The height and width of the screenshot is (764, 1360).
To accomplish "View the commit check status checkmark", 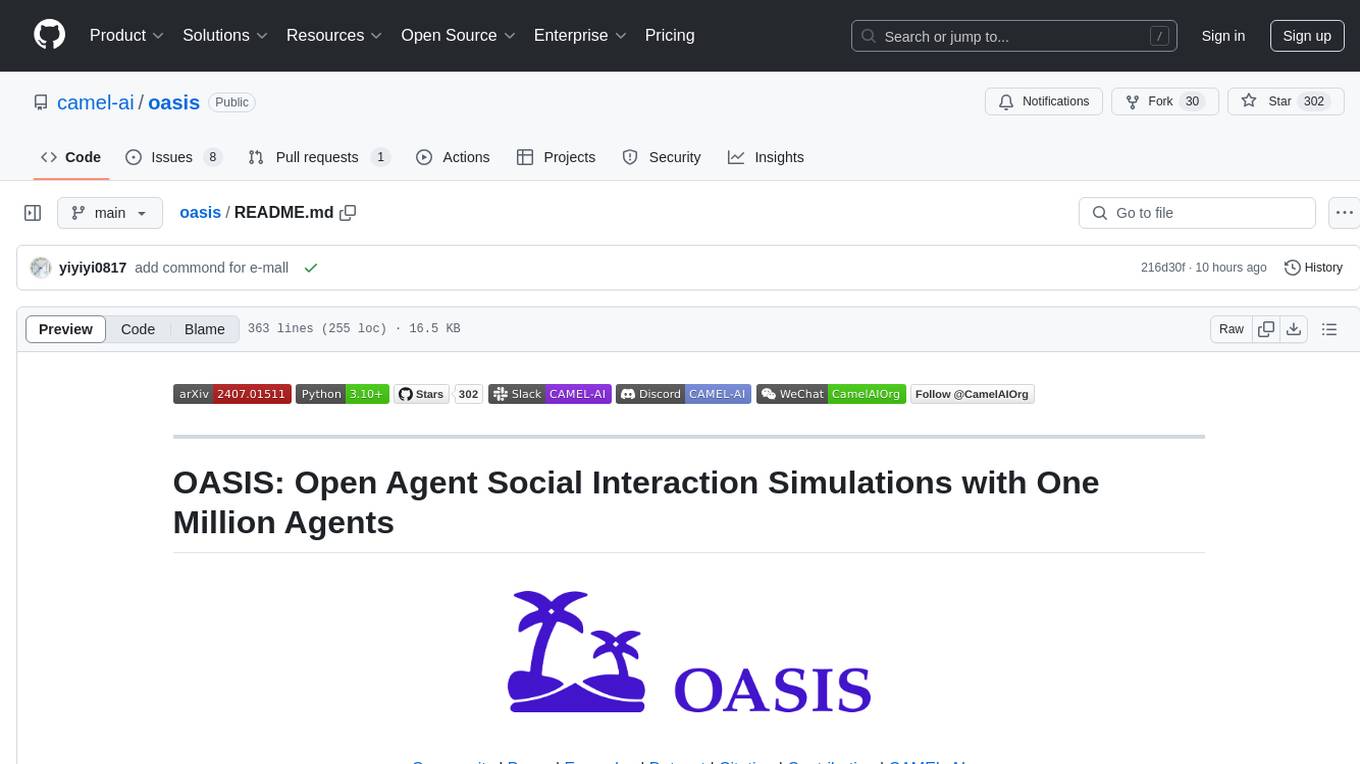I will [311, 267].
